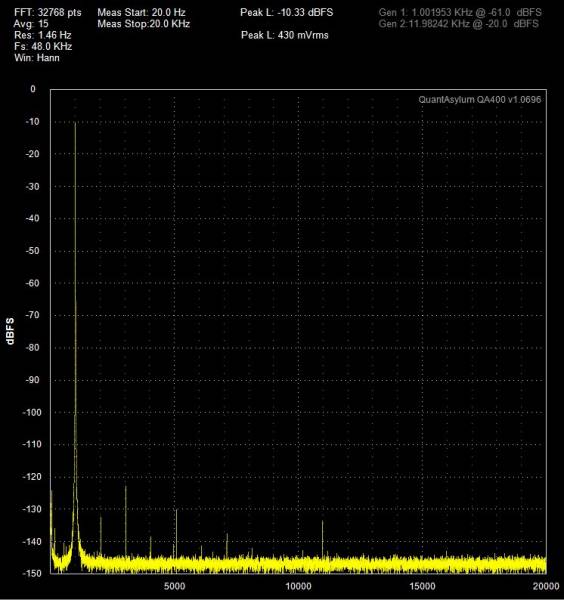
Task: Click the 0 dBFS tick label
Action: 33,89
